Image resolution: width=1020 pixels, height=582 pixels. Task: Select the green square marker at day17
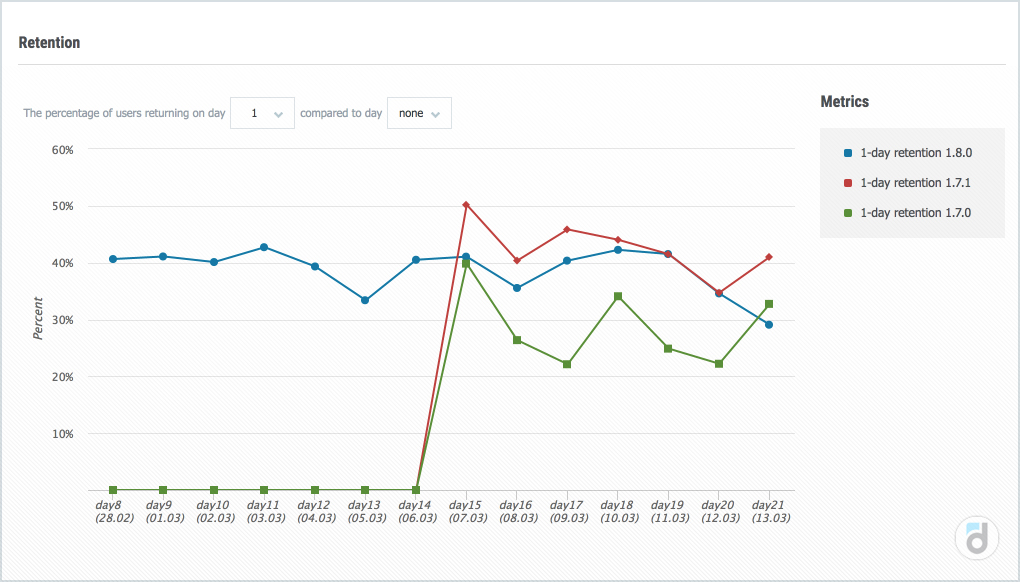pos(567,364)
